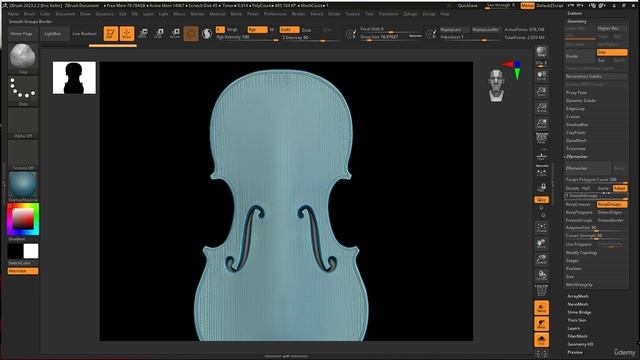Click the Zoom canvas icon

542,91
